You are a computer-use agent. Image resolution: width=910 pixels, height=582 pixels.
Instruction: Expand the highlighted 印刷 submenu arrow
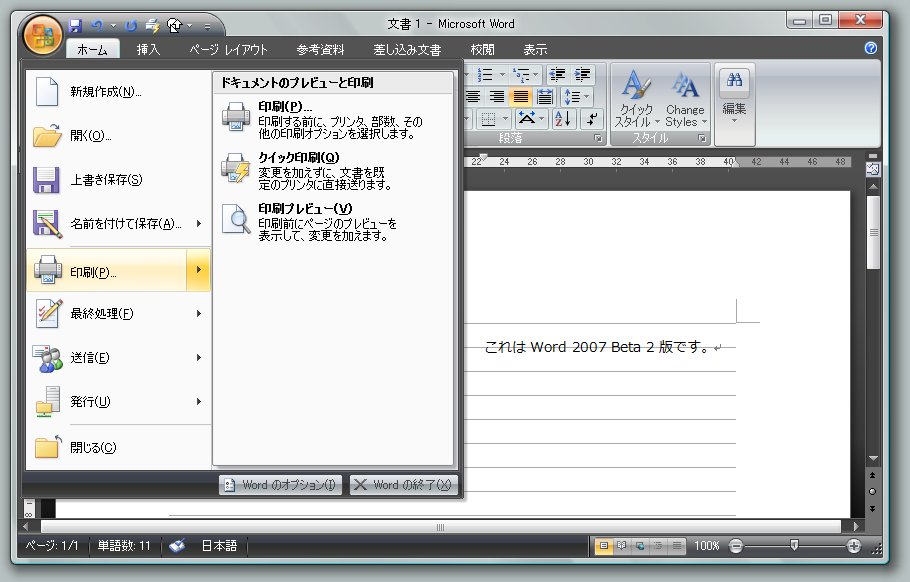point(198,270)
